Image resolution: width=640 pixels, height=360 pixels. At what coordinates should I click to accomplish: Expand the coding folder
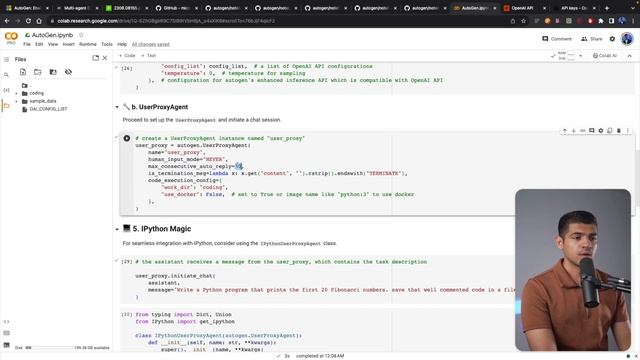point(16,93)
